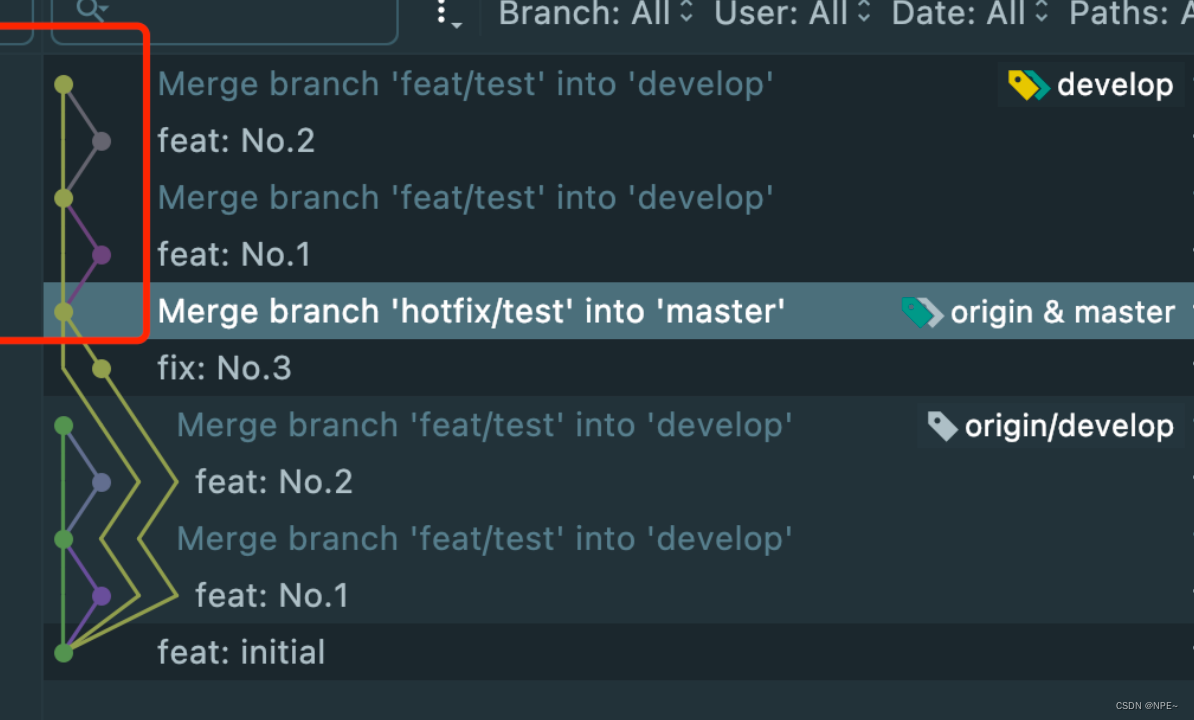This screenshot has width=1194, height=720.
Task: Click the origin/develop branch label text
Action: (1068, 426)
